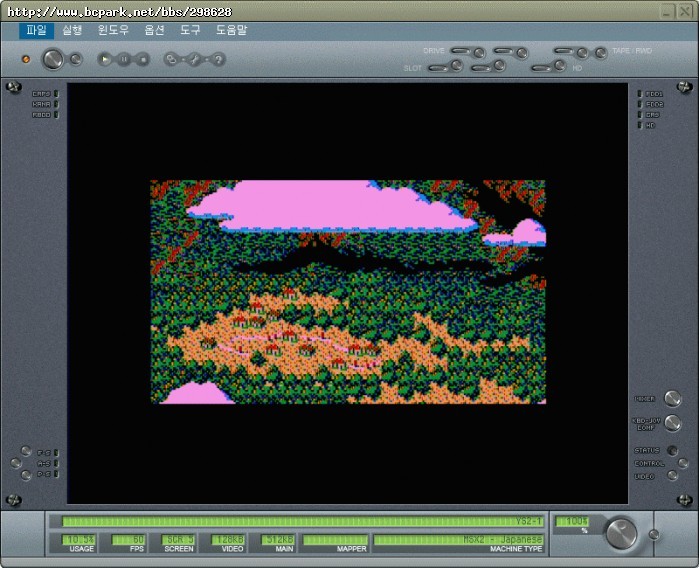Click the CAS indicator LED
This screenshot has width=700, height=568.
[x=640, y=115]
